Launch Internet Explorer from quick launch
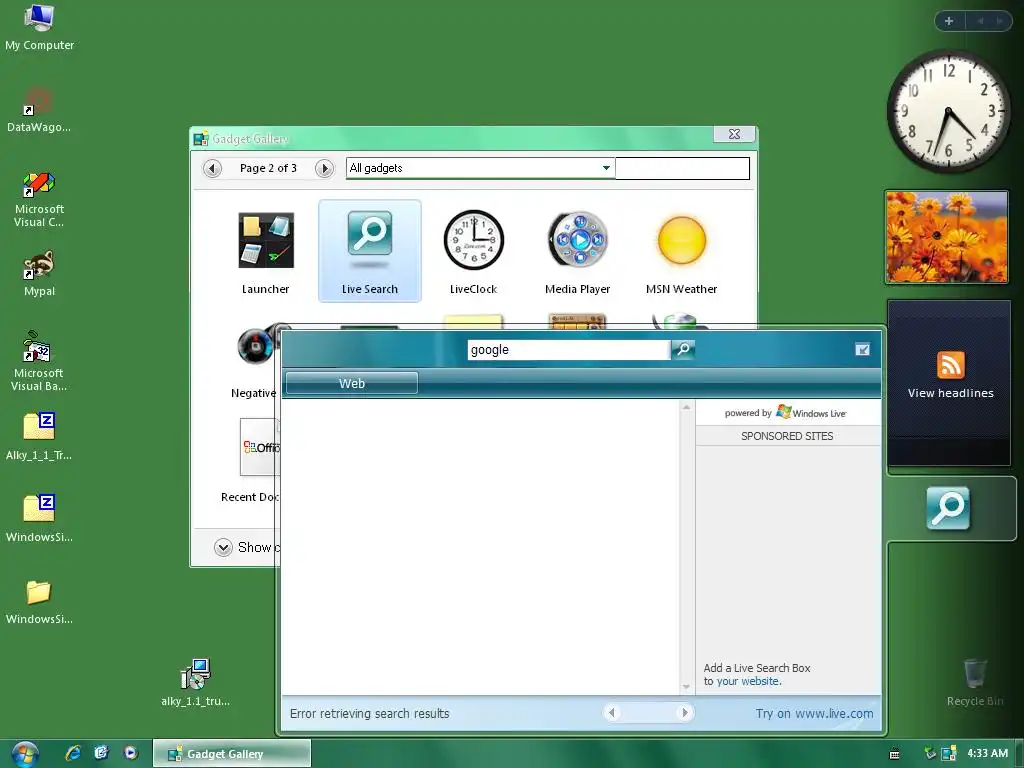 click(x=73, y=753)
